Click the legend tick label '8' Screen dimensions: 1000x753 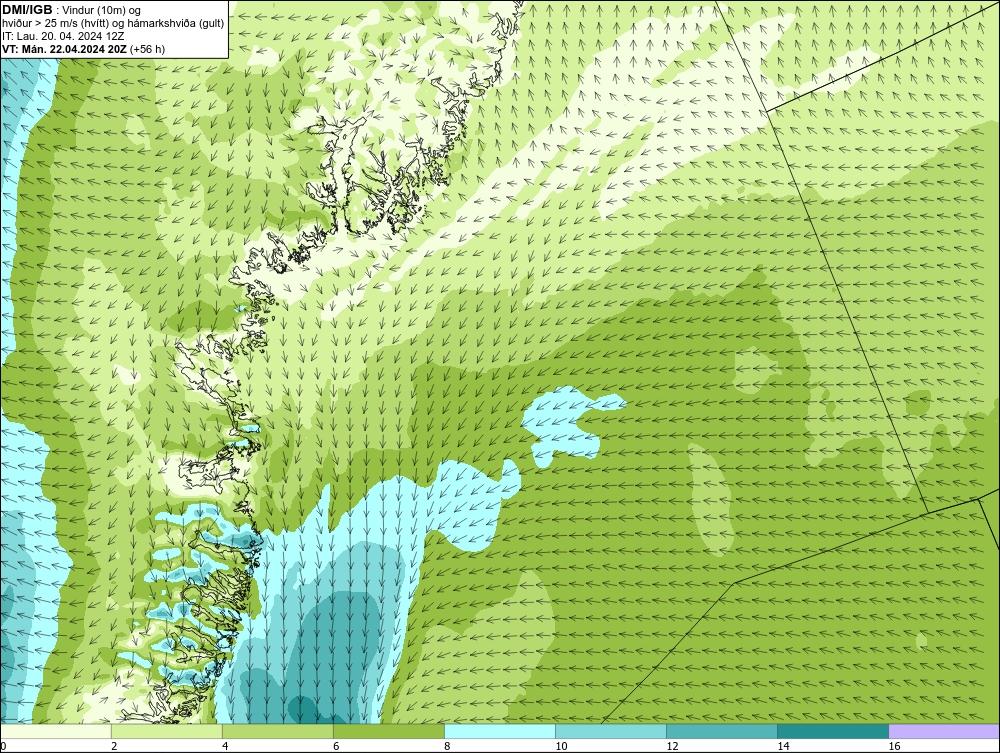[447, 746]
